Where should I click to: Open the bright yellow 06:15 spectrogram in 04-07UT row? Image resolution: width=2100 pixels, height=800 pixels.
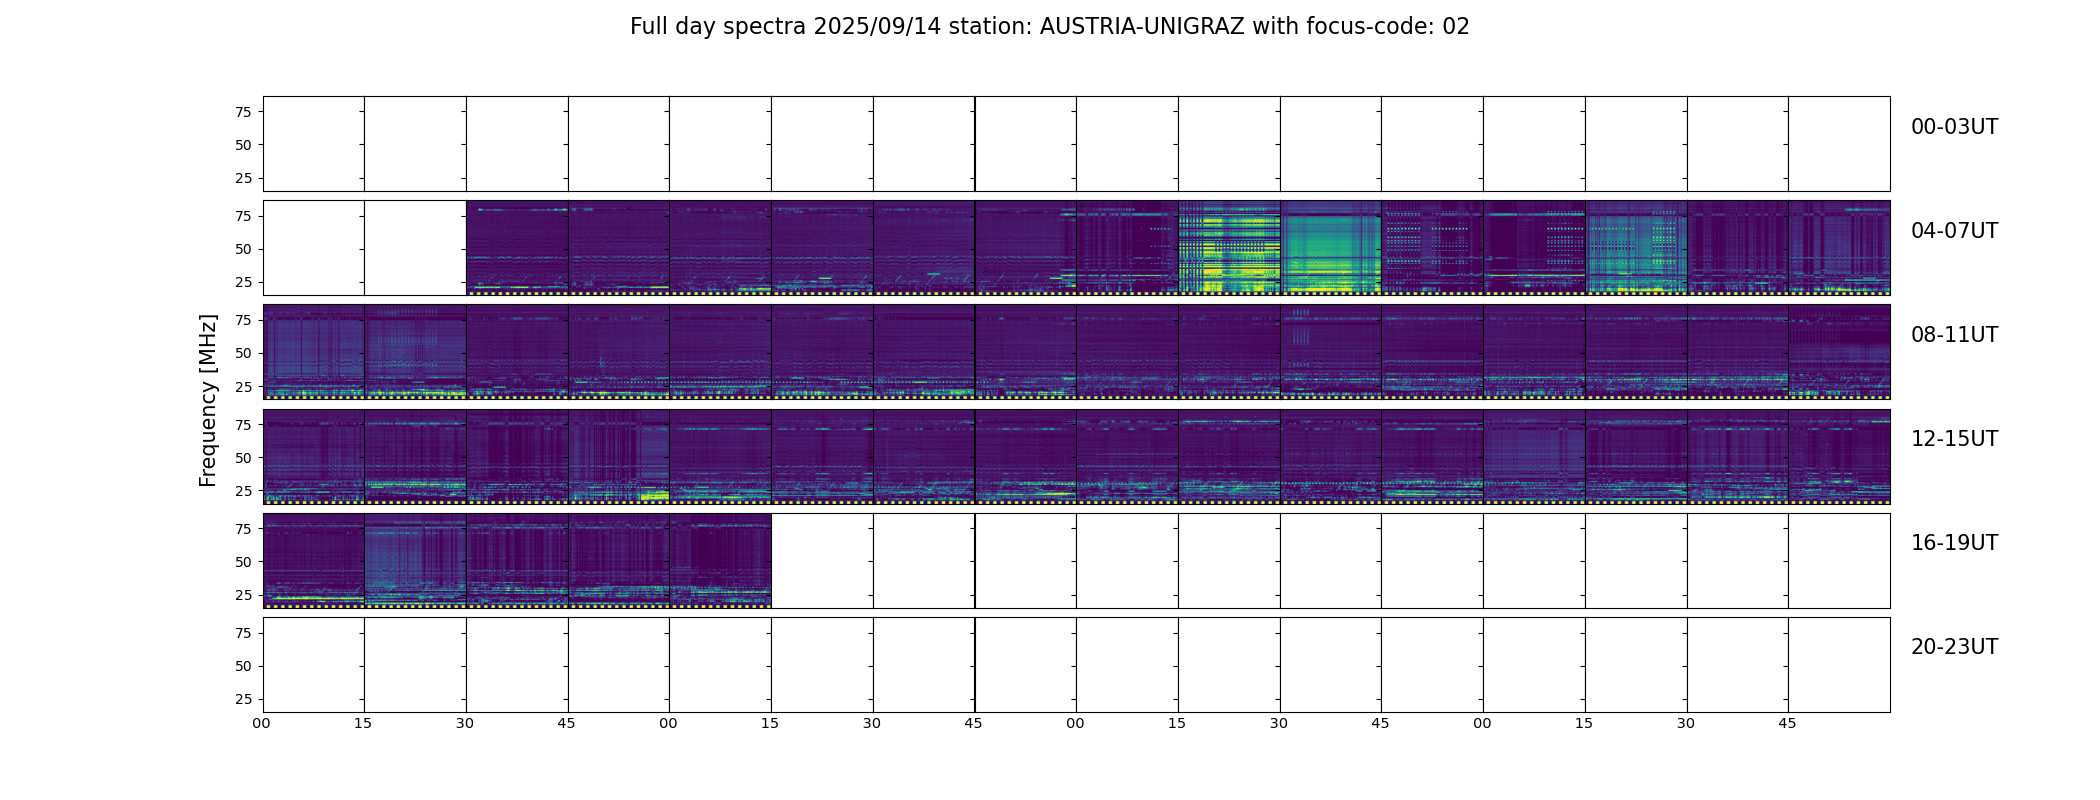pos(1229,248)
